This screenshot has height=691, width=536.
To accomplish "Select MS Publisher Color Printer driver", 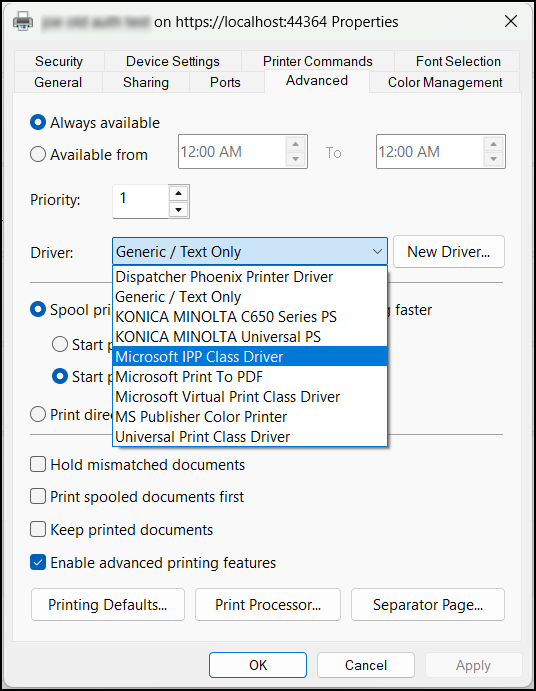I will click(250, 416).
